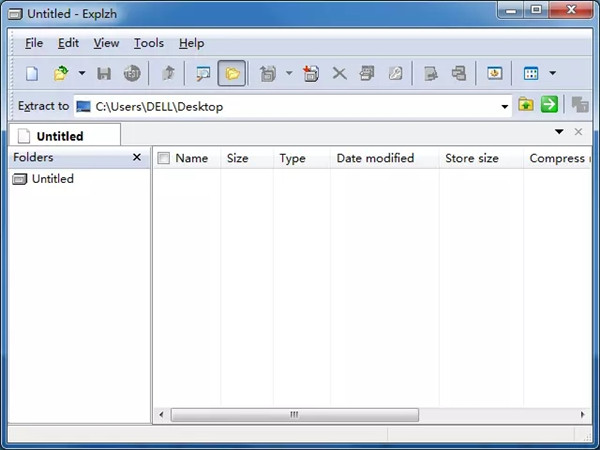Expand the Extract to path dropdown

(505, 106)
